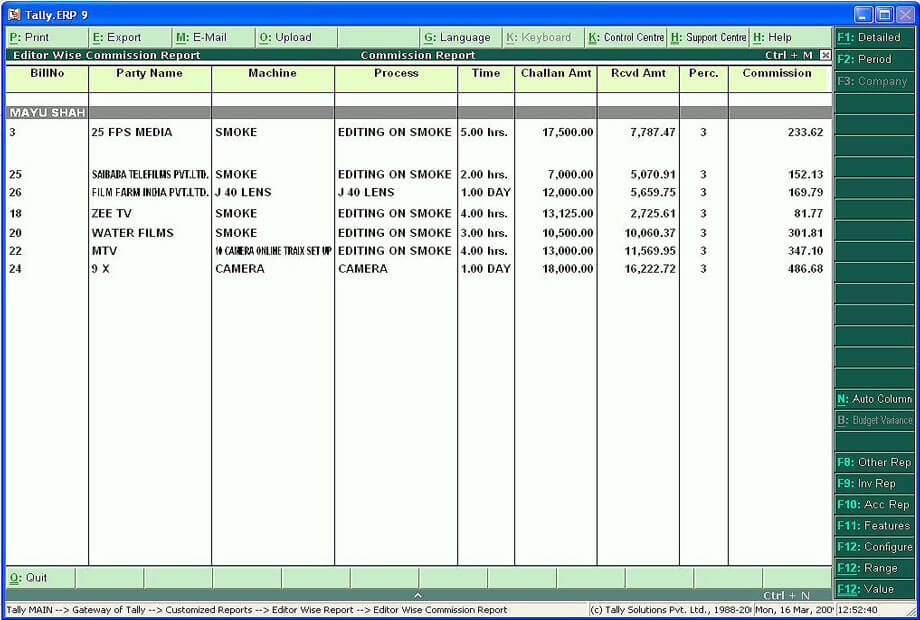
Task: Select the MTV party entry
Action: (x=104, y=251)
